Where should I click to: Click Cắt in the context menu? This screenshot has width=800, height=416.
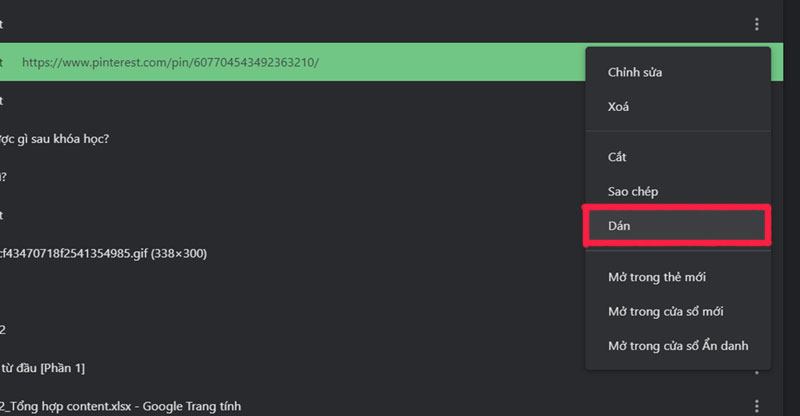617,157
